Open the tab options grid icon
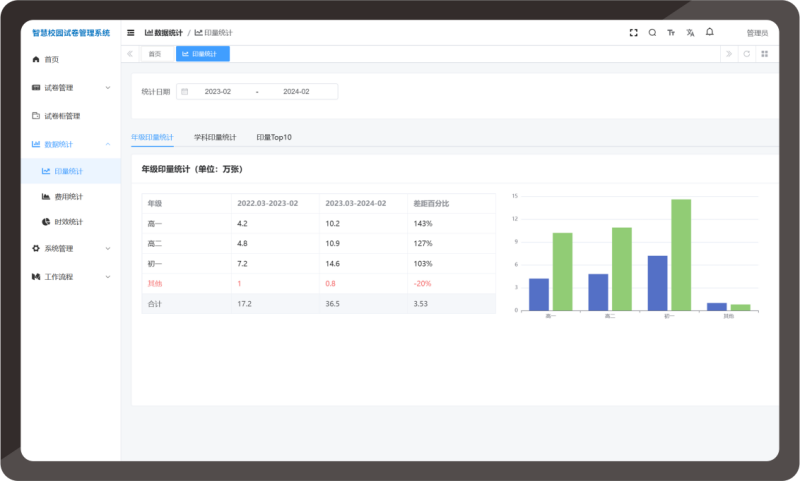800x481 pixels. 764,54
